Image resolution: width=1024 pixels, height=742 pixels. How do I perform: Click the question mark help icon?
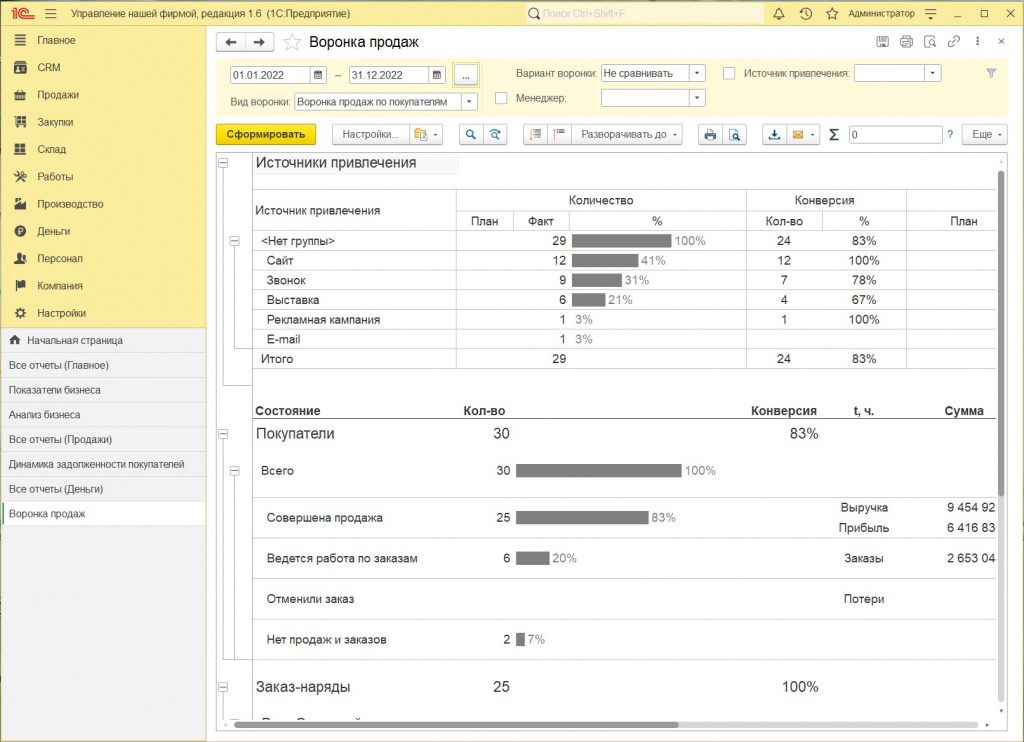[x=950, y=135]
